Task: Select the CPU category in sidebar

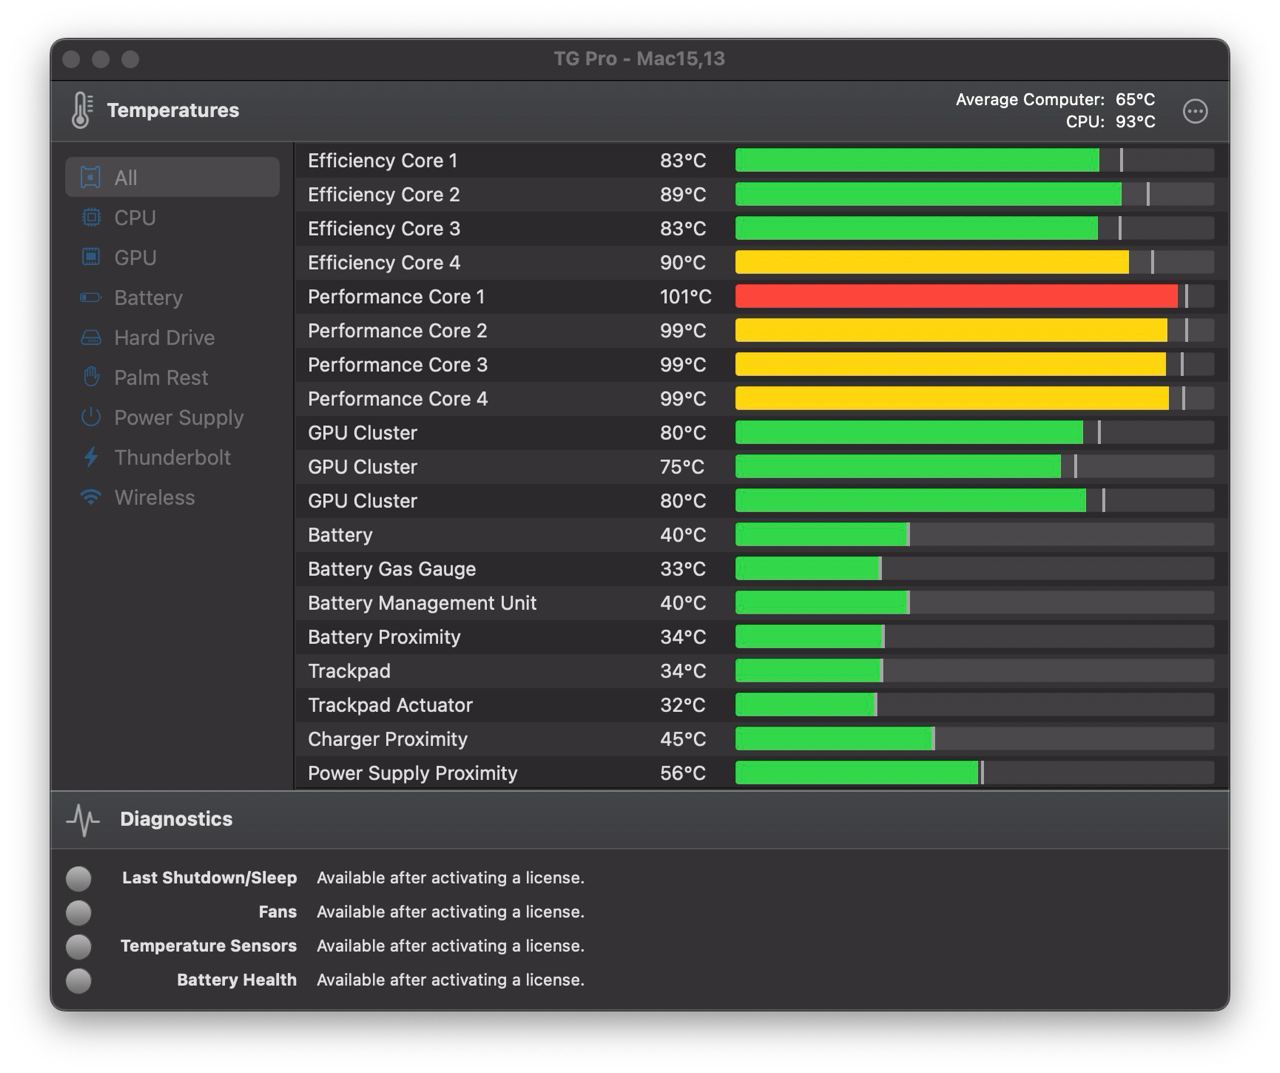Action: tap(134, 217)
